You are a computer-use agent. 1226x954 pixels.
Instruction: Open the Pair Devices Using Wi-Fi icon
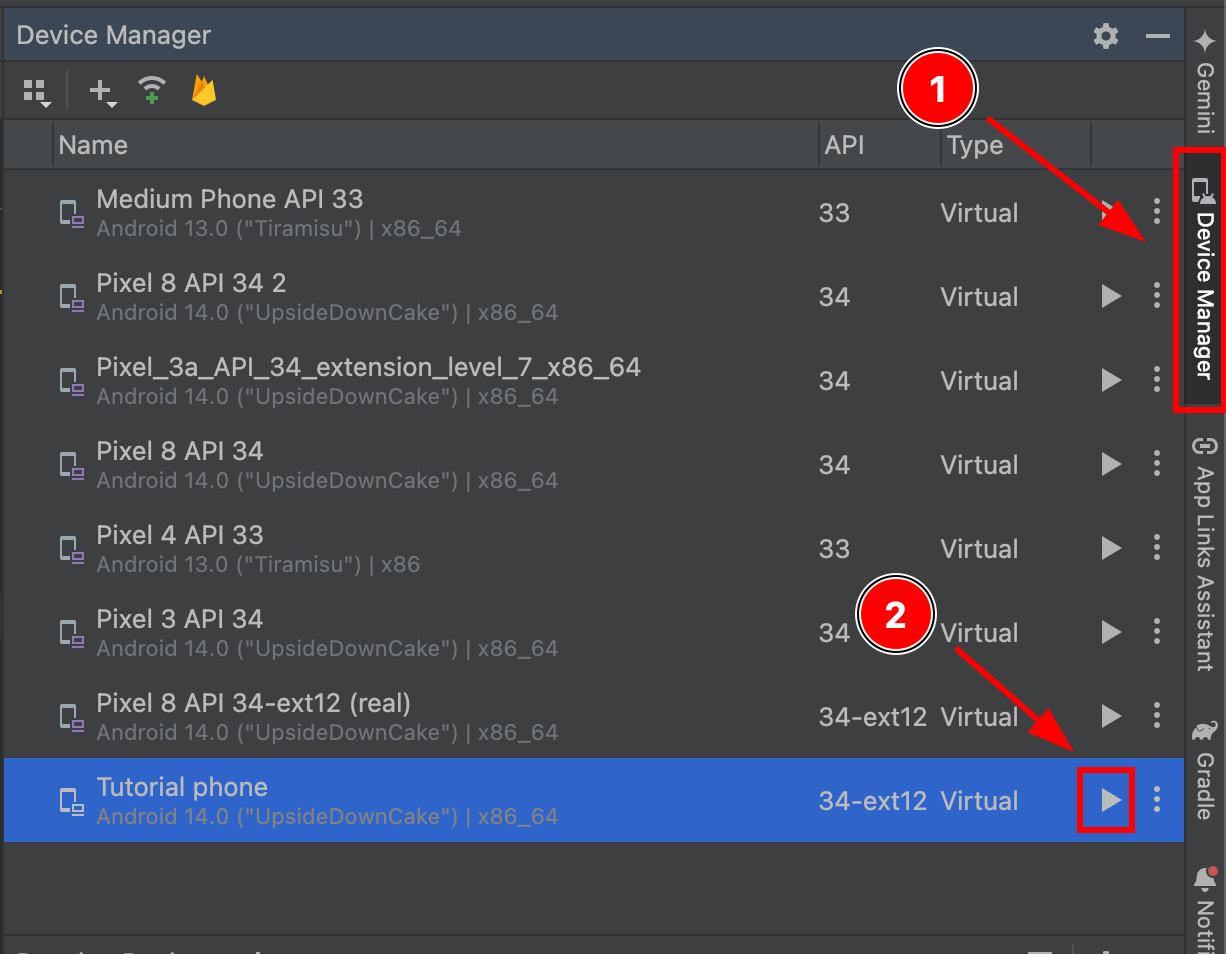tap(152, 90)
